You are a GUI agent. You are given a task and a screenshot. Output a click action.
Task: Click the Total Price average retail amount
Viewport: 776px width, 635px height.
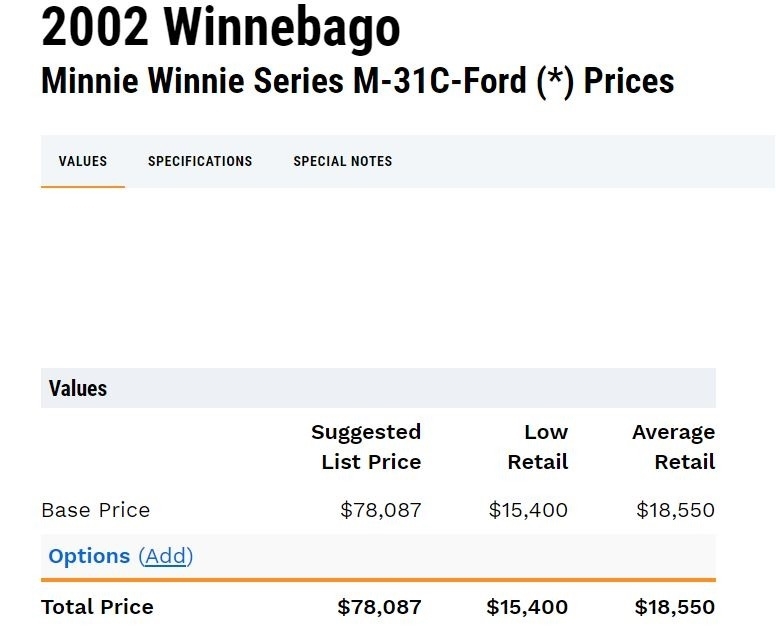[x=675, y=607]
